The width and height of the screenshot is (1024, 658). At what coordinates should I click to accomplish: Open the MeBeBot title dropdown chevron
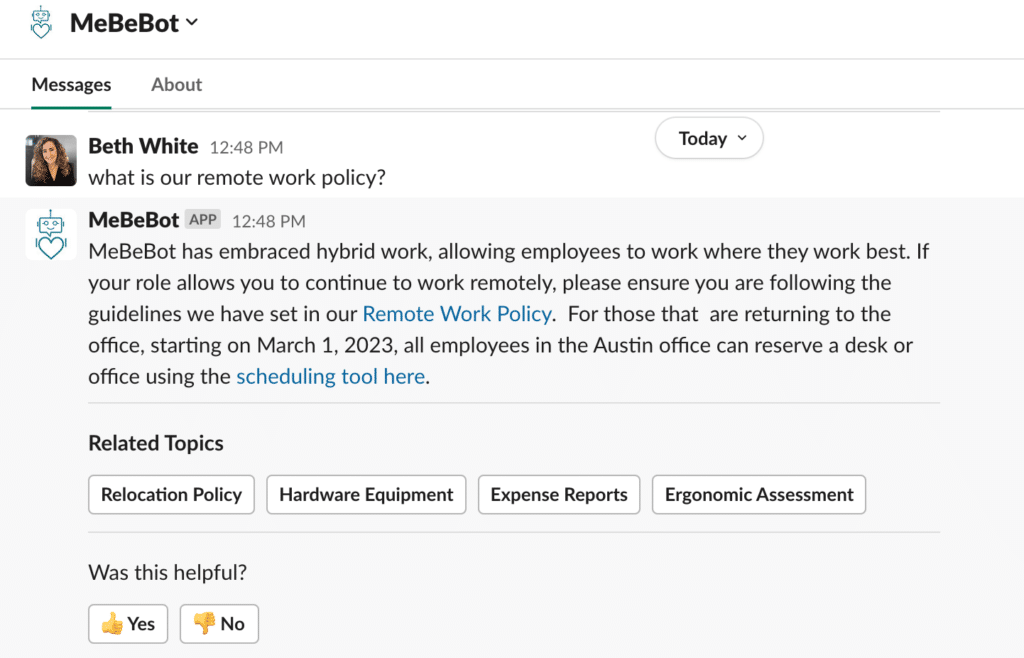(x=192, y=22)
